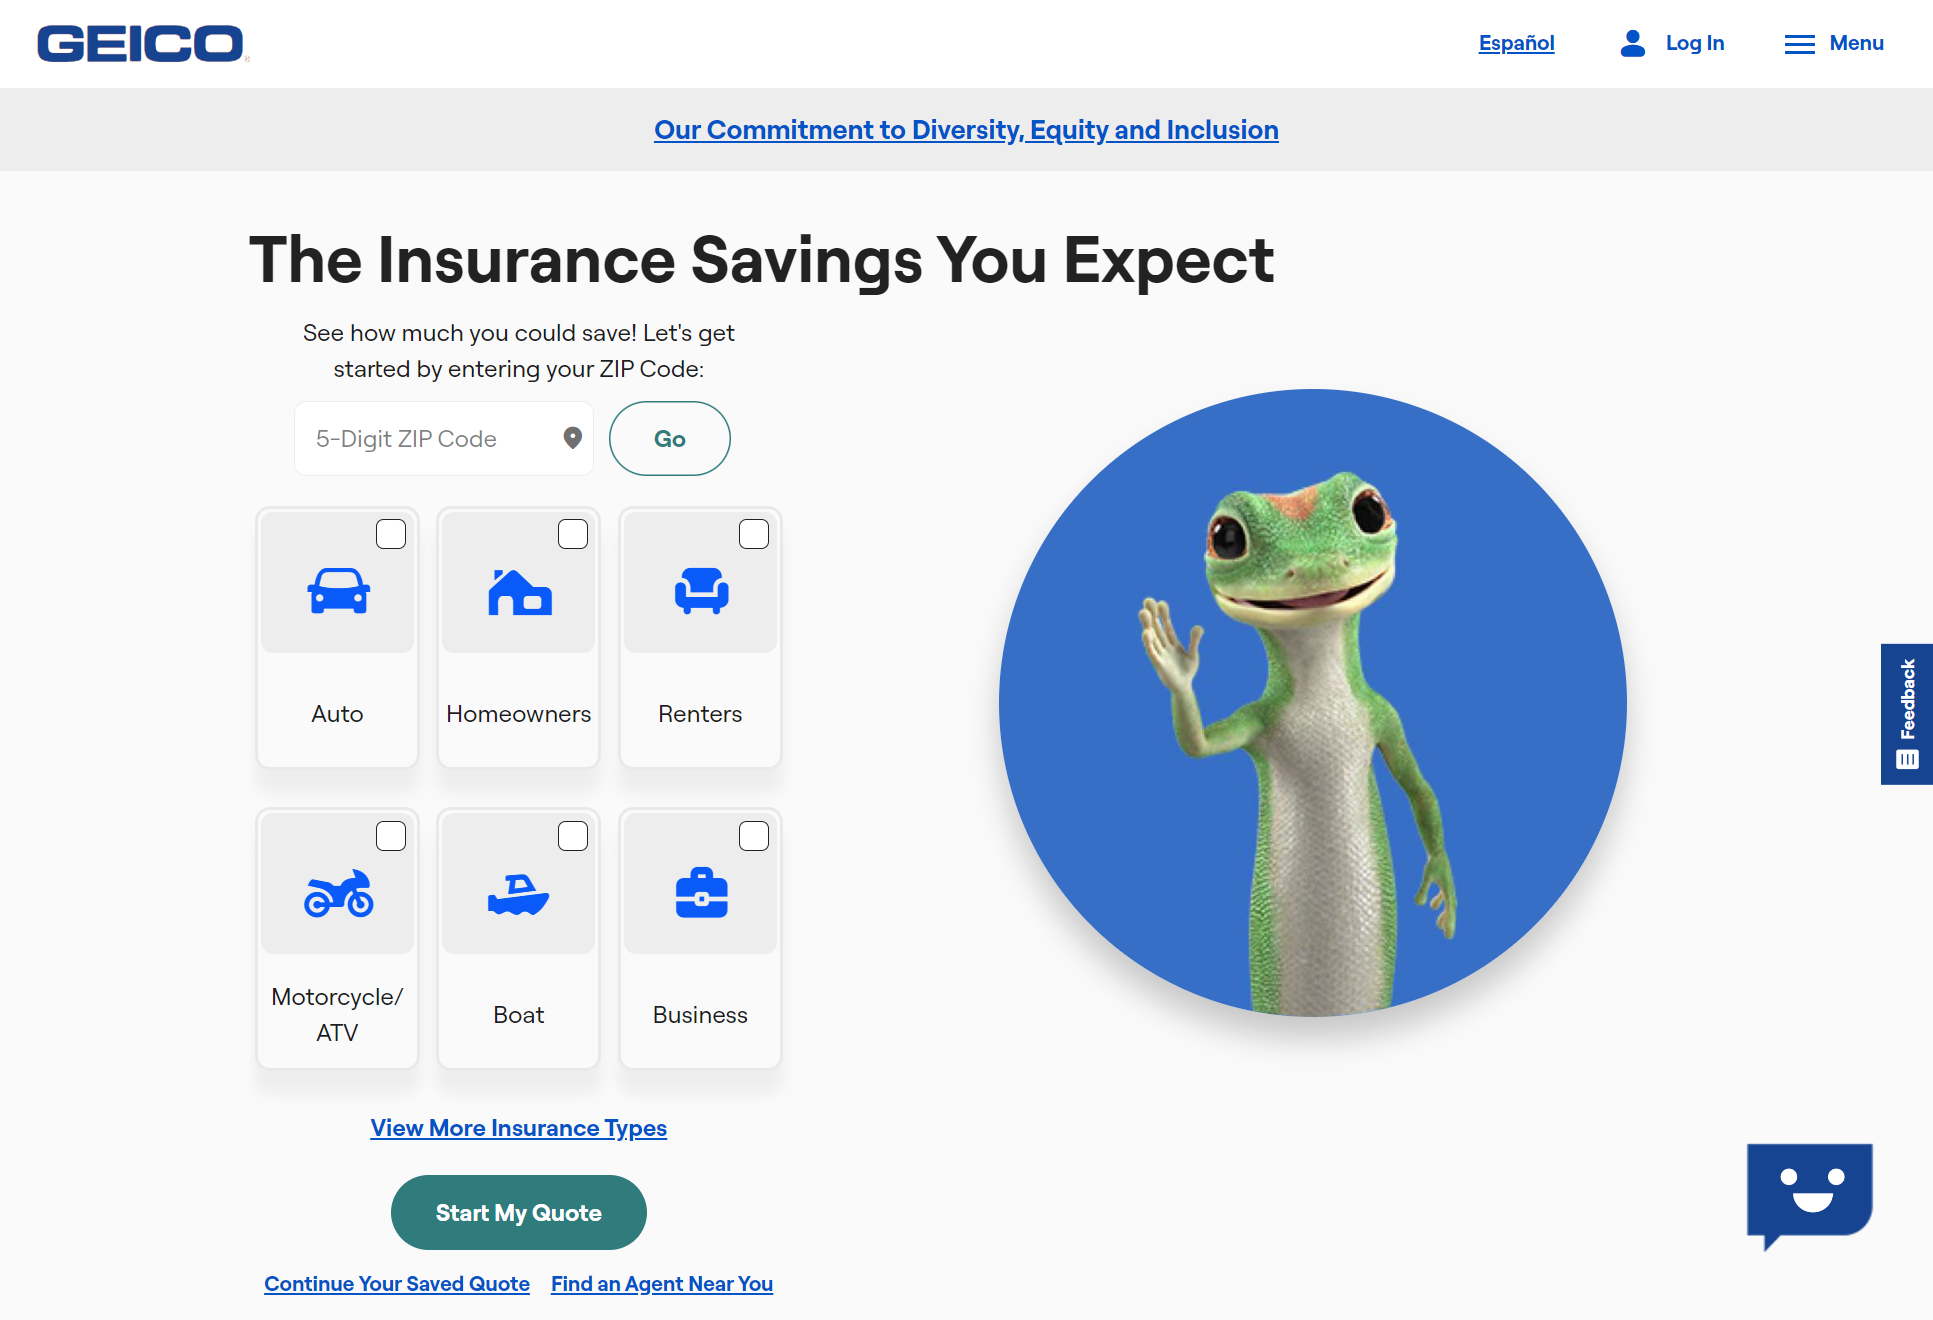This screenshot has height=1320, width=1933.
Task: Click Find an Agent Near You link
Action: coord(661,1283)
